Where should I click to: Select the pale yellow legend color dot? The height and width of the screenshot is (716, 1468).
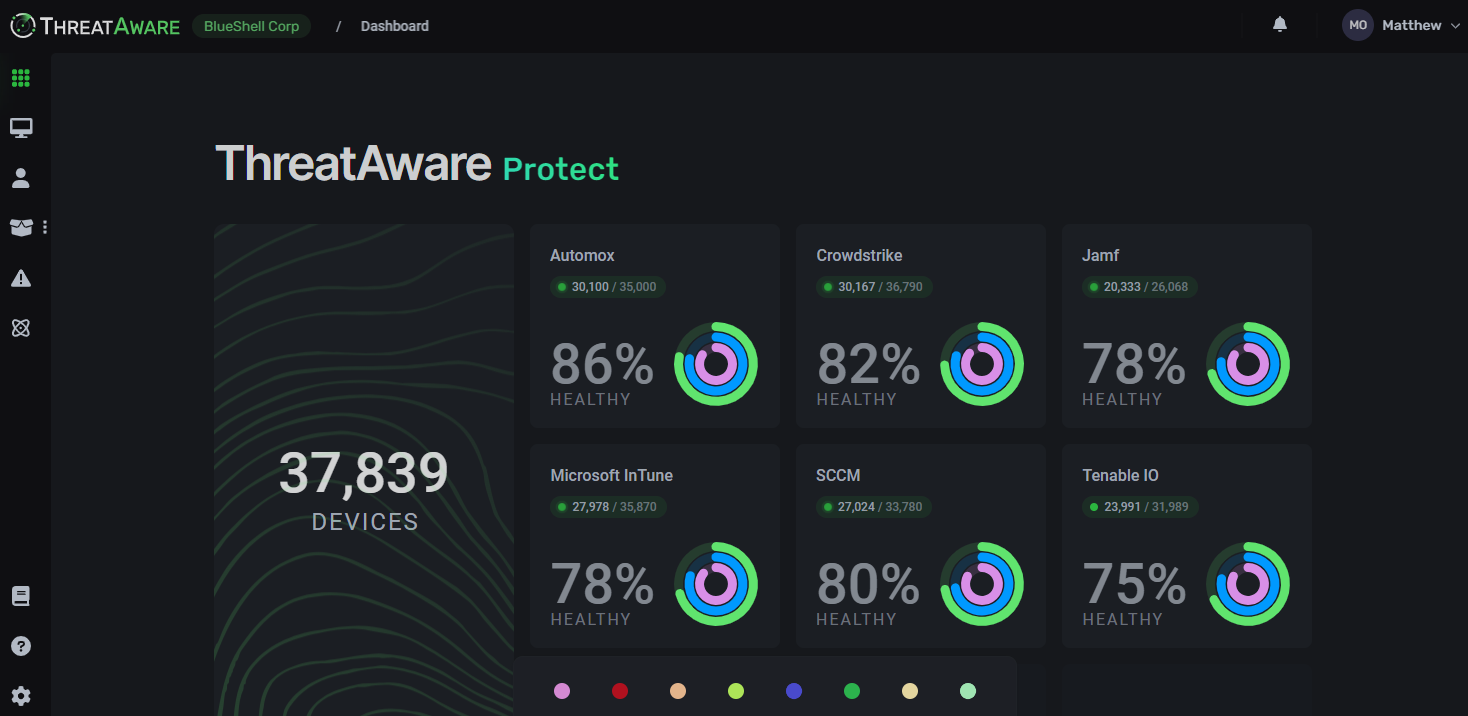click(x=910, y=691)
